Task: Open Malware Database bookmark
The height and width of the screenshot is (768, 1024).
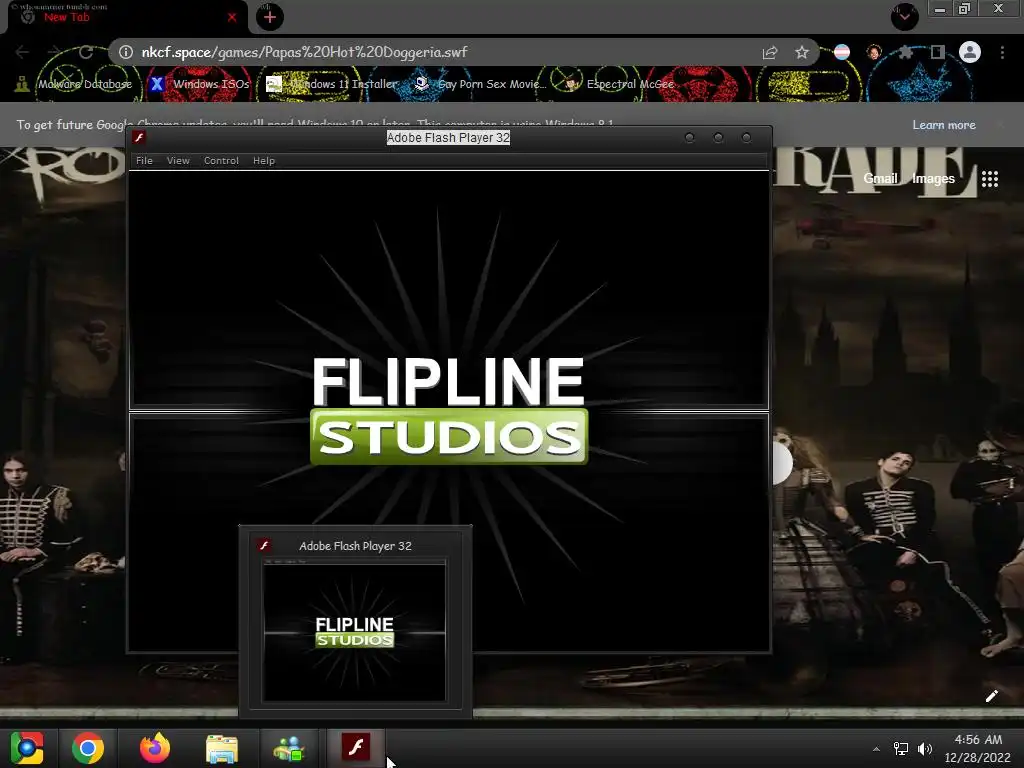Action: [74, 84]
